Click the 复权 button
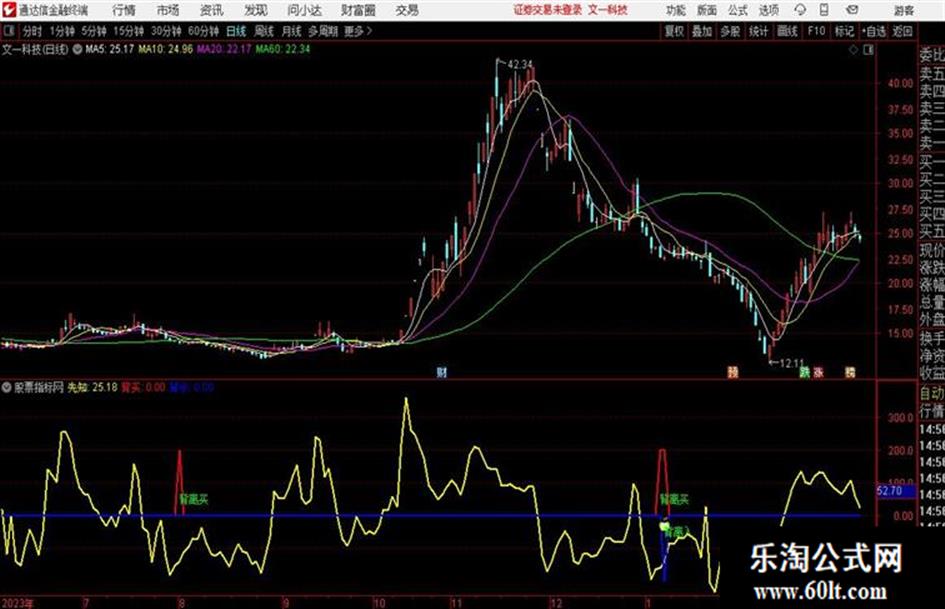The width and height of the screenshot is (945, 609). click(674, 31)
